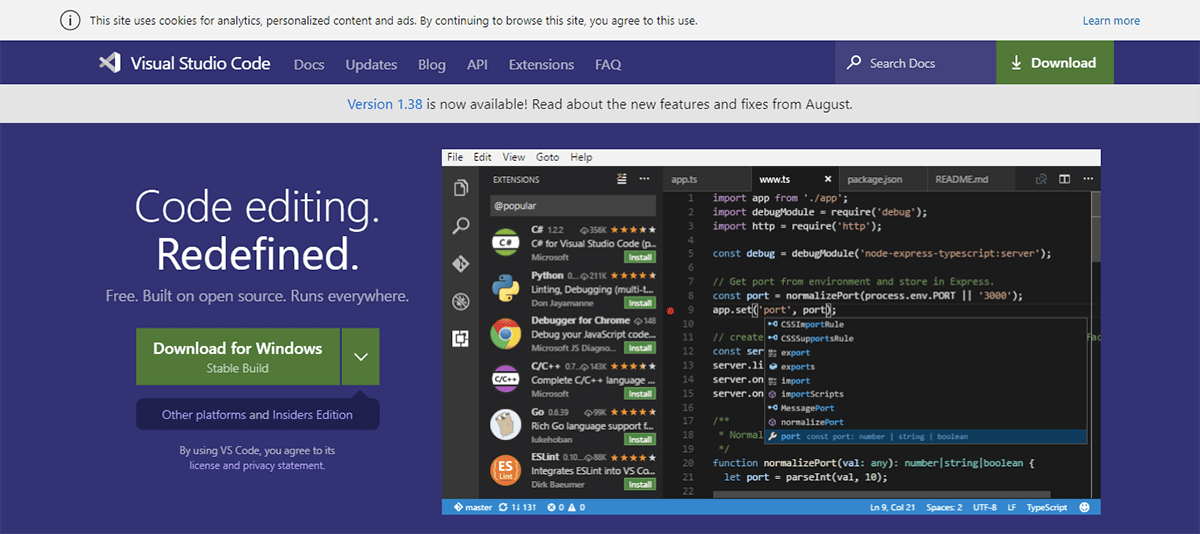Open the Extensions panel more actions ellipsis
The height and width of the screenshot is (534, 1200).
643,179
